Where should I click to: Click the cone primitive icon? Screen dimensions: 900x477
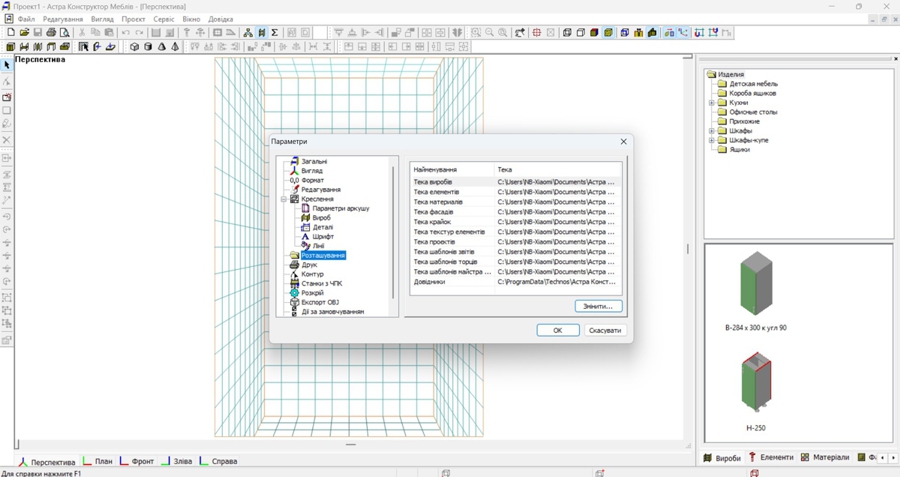[x=161, y=46]
